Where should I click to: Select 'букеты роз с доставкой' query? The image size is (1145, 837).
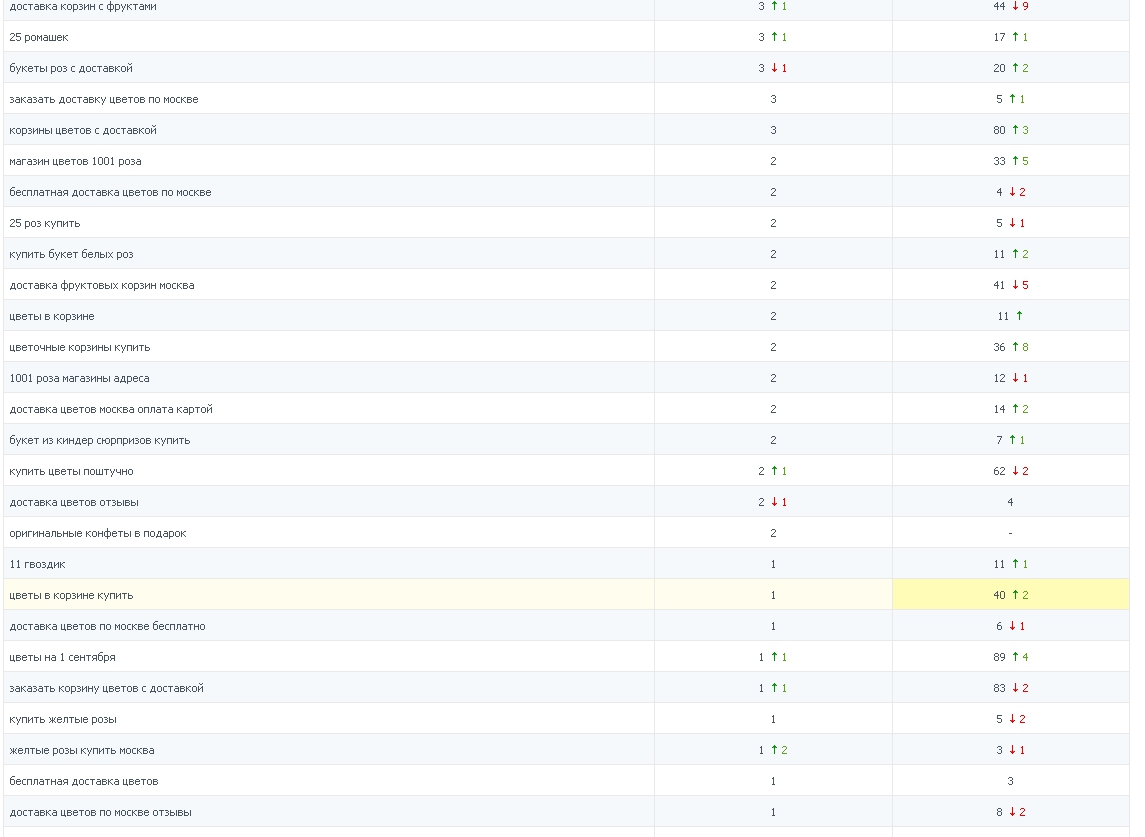coord(71,69)
